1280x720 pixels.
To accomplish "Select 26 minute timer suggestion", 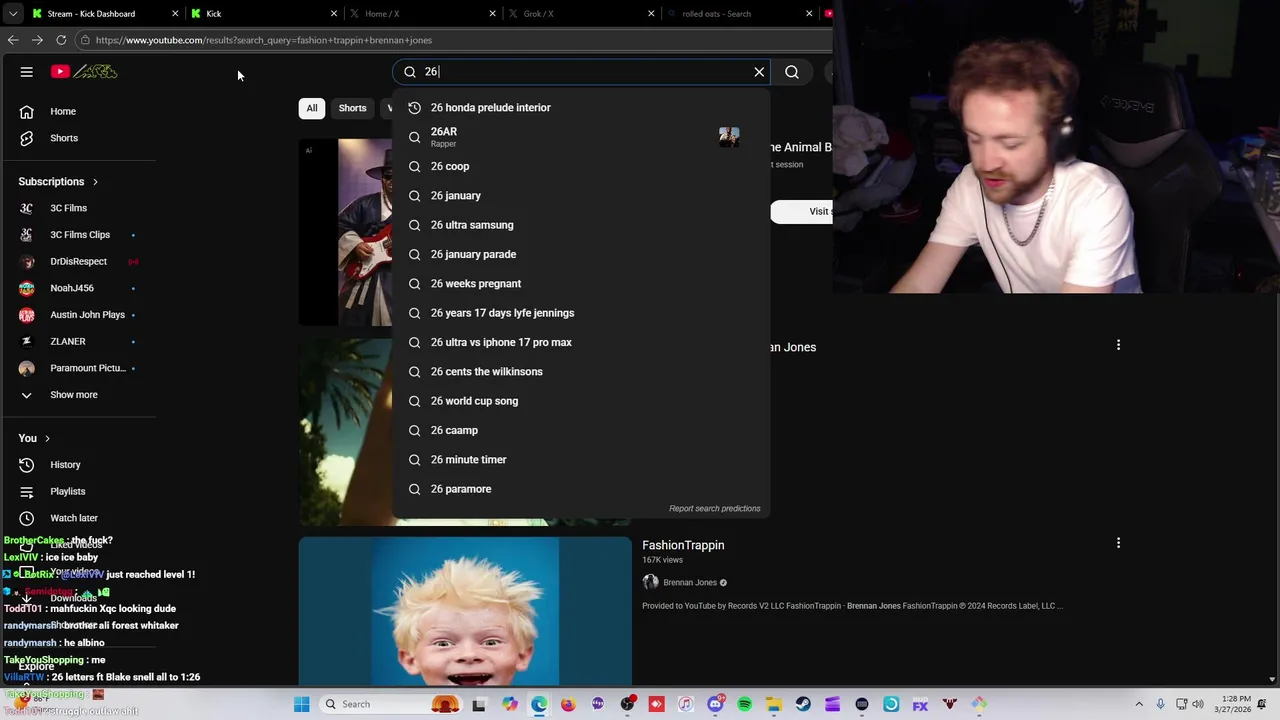I will coord(581,460).
